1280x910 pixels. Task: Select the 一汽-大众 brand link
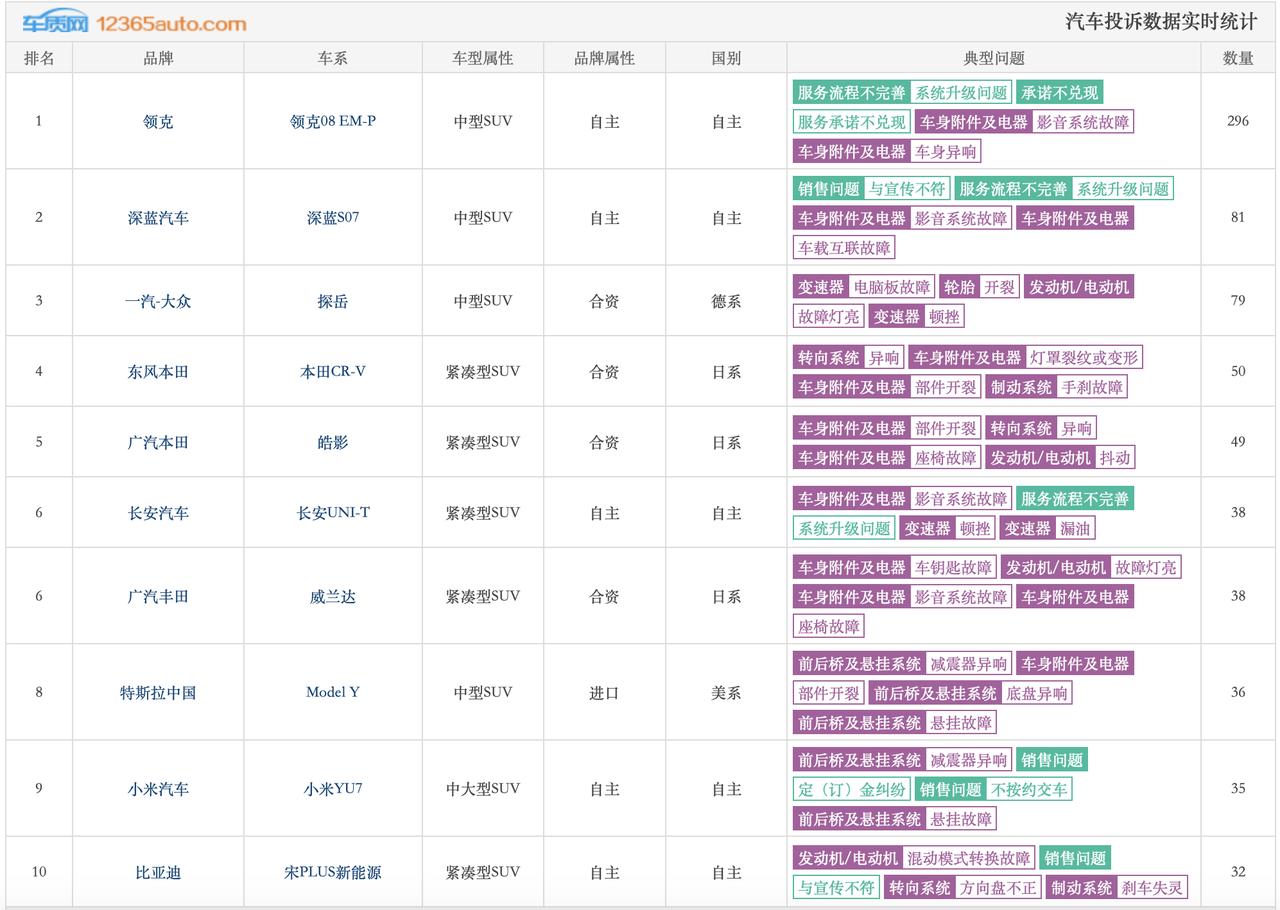158,301
